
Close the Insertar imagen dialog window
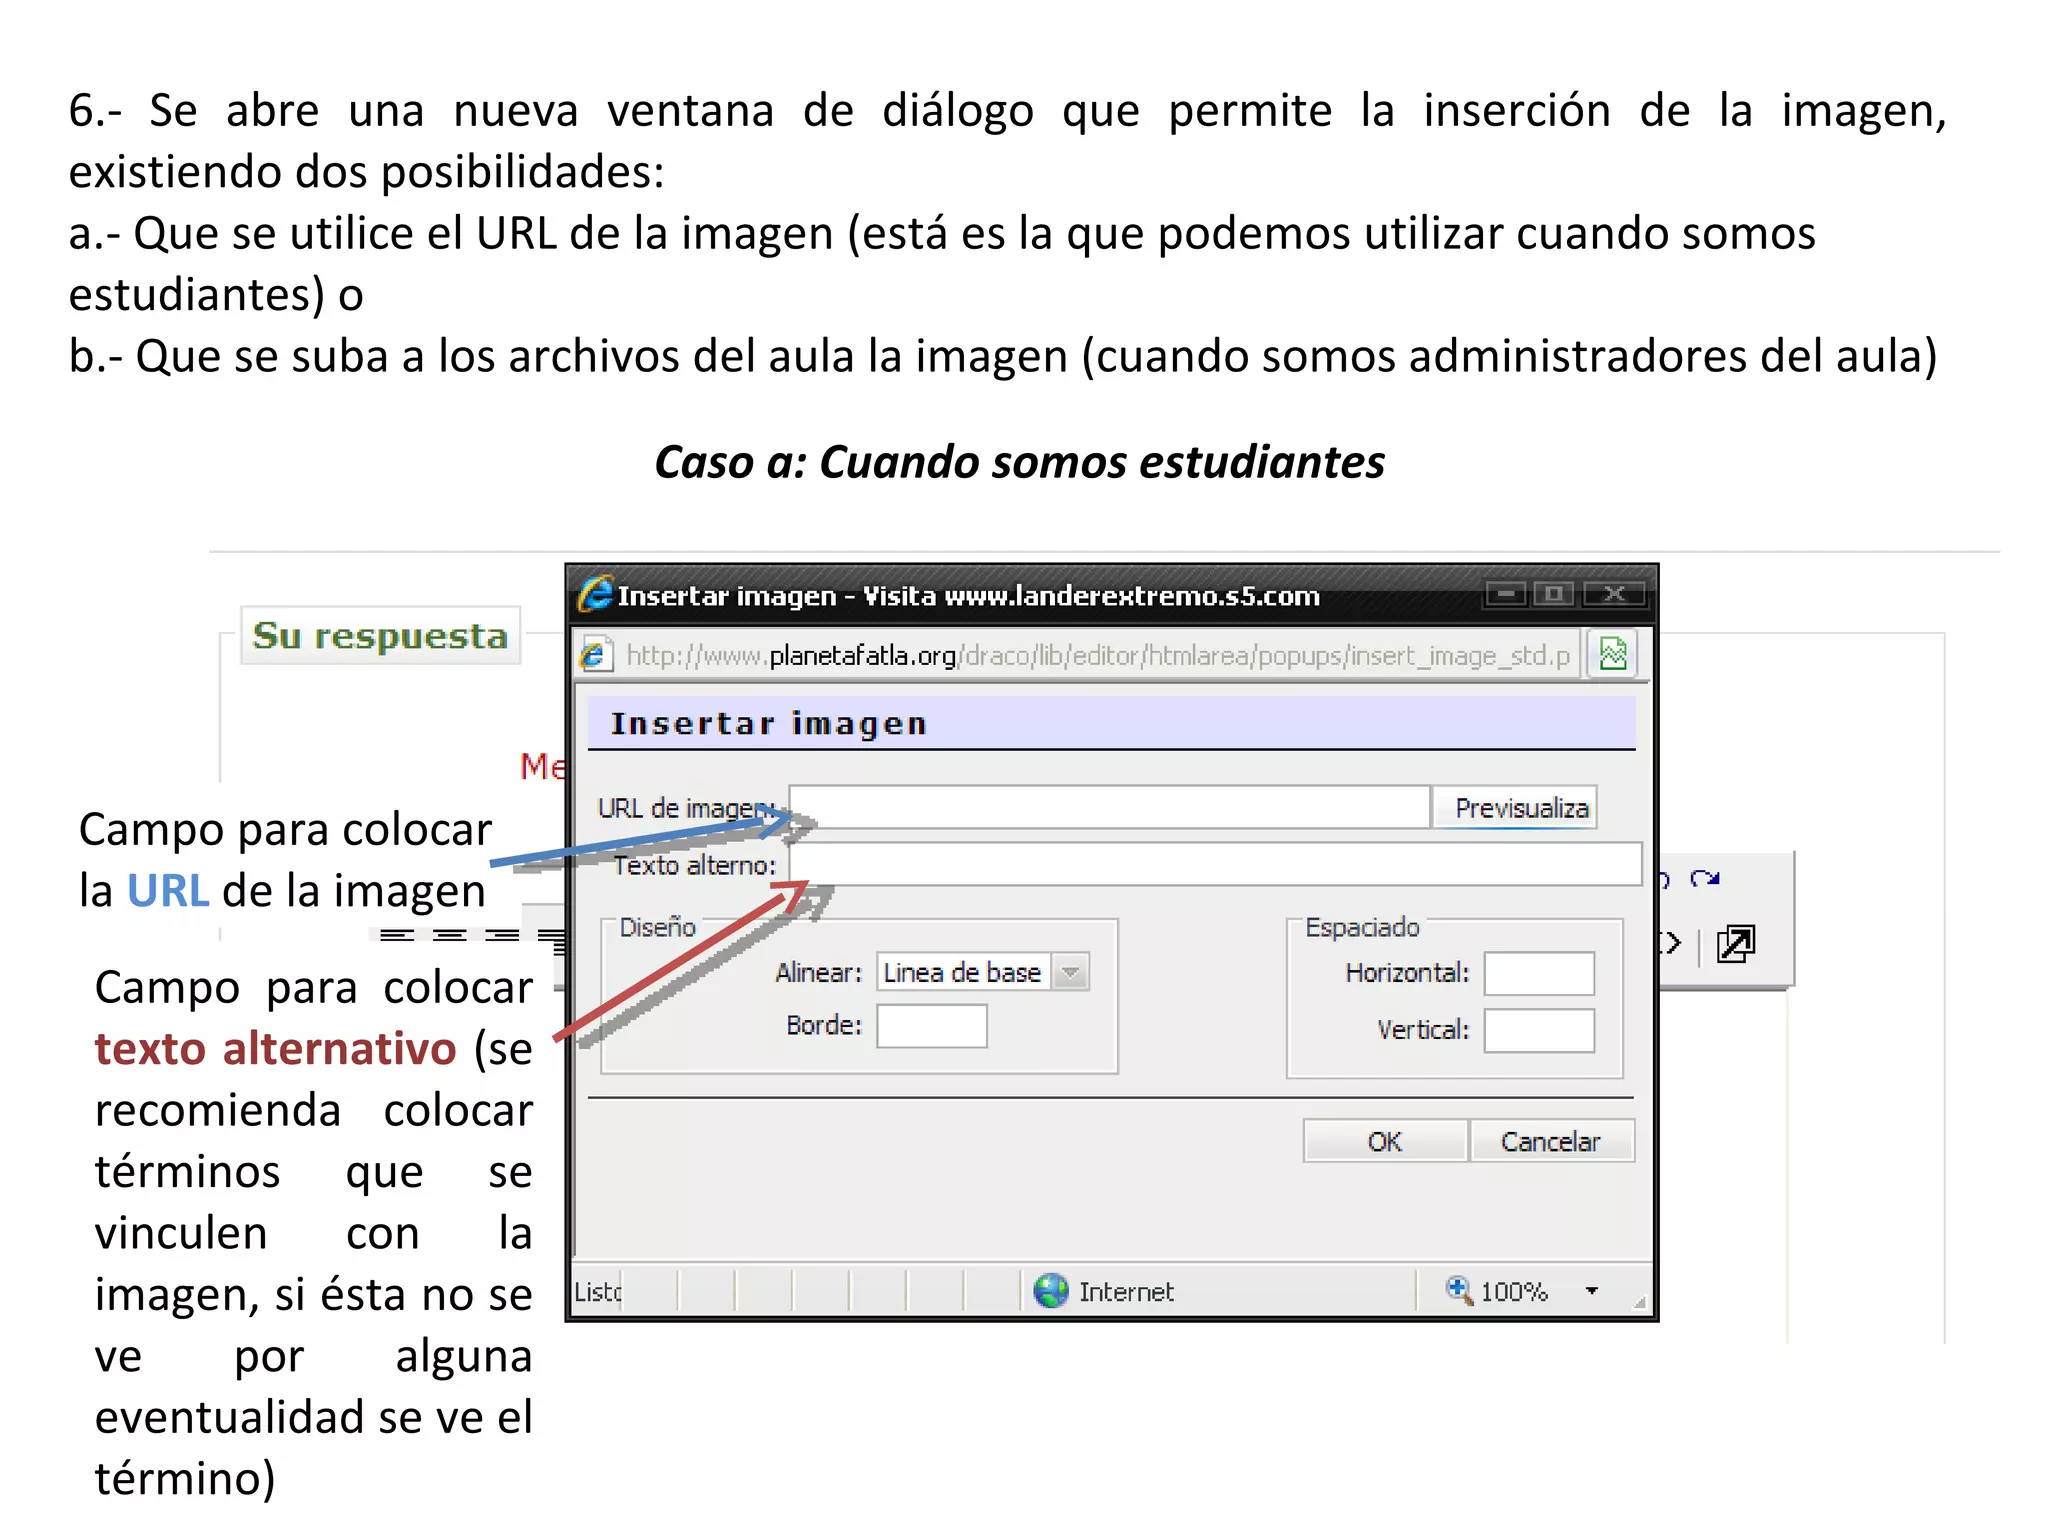(1614, 594)
